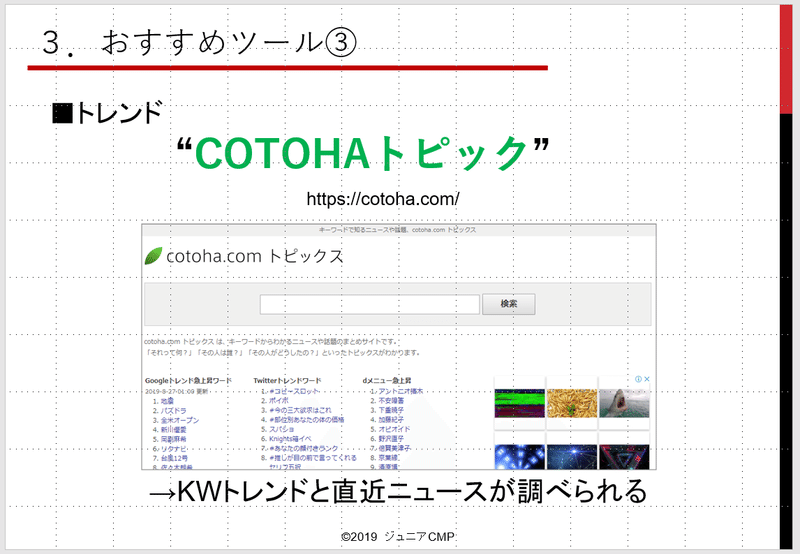
Task: Select the blue starburst ad thumbnail
Action: point(571,457)
